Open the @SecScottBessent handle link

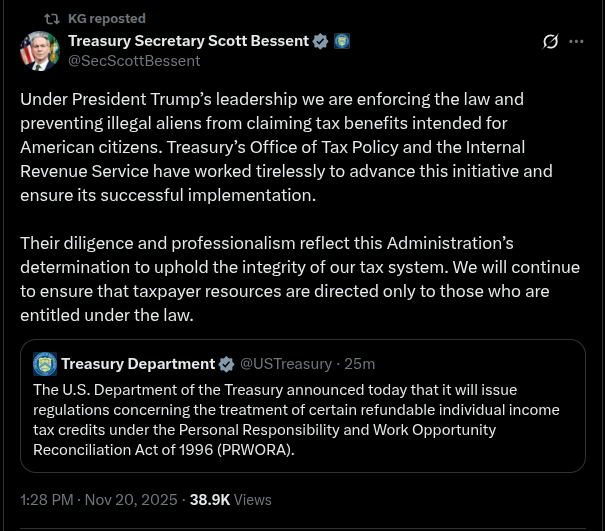[134, 61]
